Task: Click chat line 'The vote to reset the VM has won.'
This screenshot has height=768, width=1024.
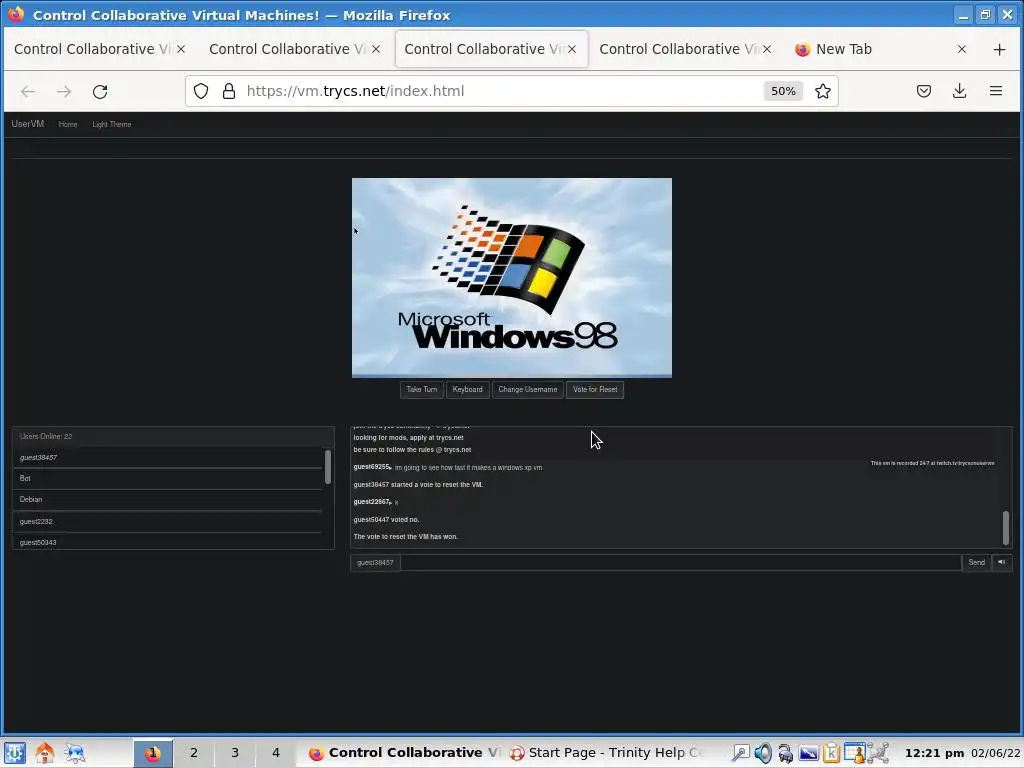Action: 406,536
